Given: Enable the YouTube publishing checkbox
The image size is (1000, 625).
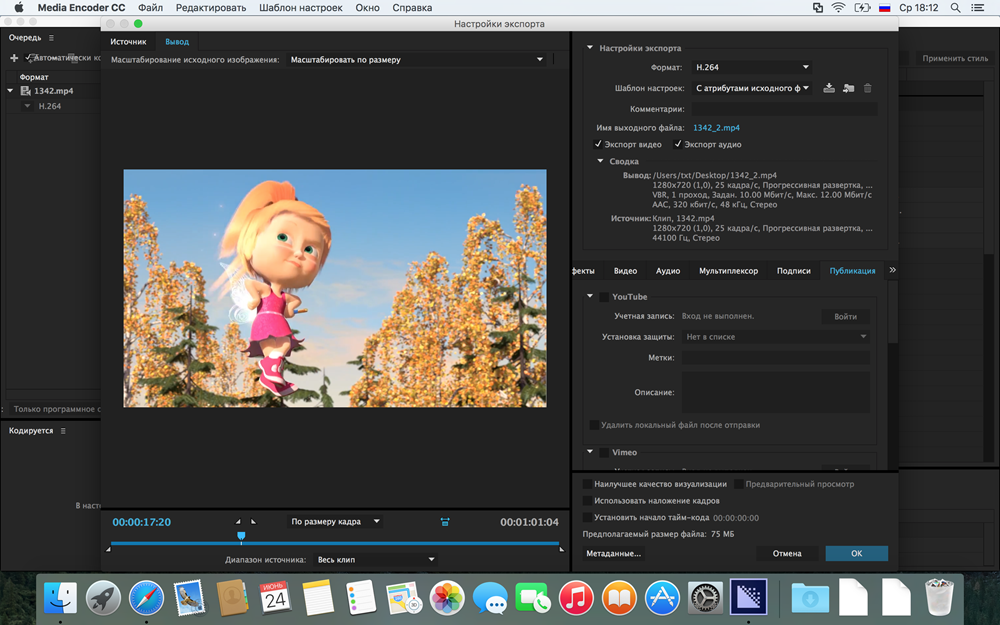Looking at the screenshot, I should coord(604,297).
